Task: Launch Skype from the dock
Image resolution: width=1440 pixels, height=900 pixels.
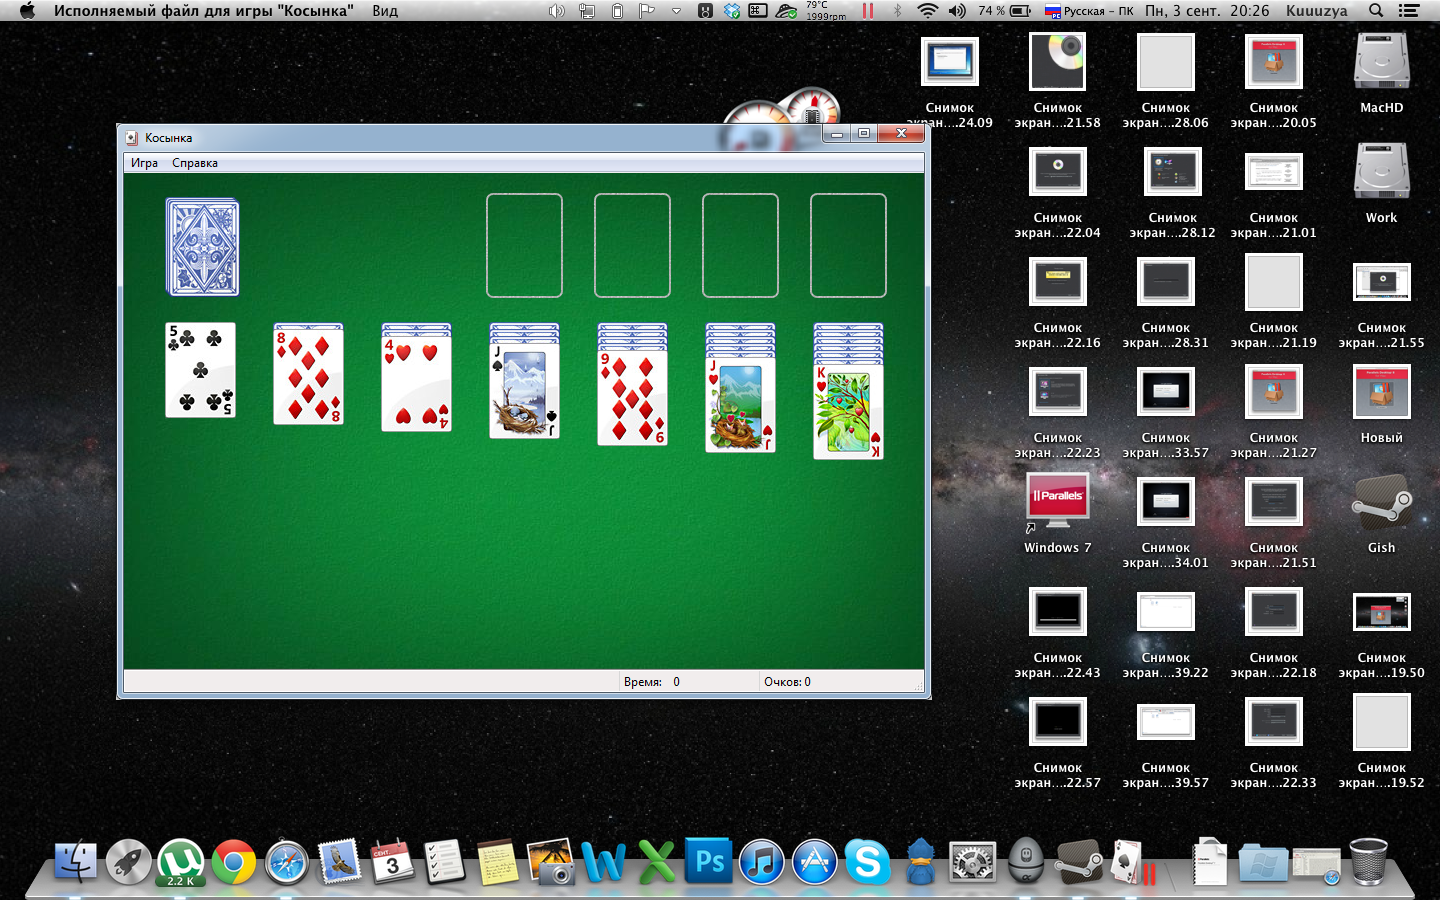Action: click(x=867, y=862)
